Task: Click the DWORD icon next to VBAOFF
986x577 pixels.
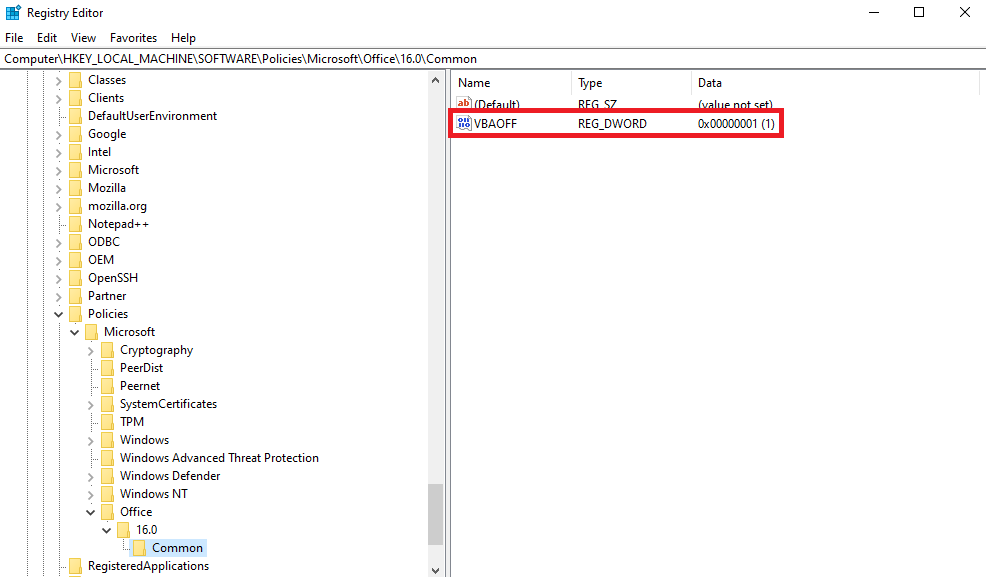Action: [x=464, y=123]
